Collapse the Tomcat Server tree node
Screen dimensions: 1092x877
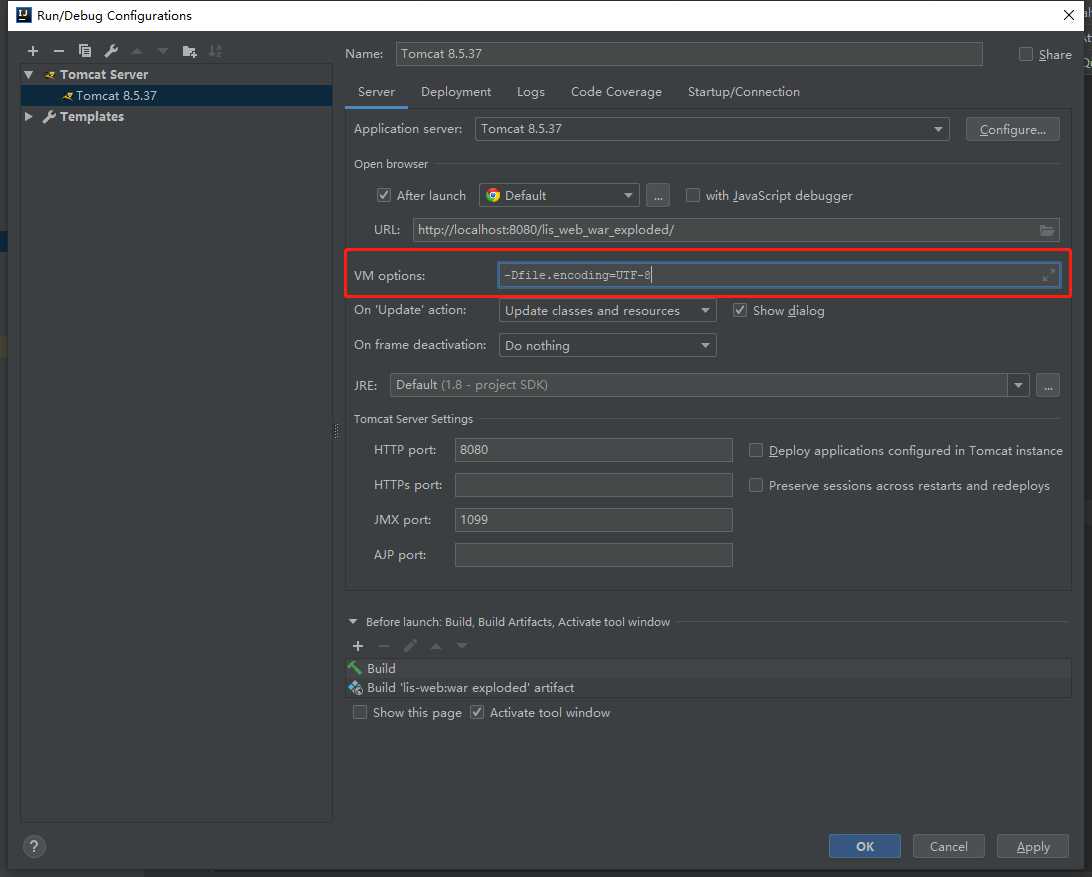29,75
